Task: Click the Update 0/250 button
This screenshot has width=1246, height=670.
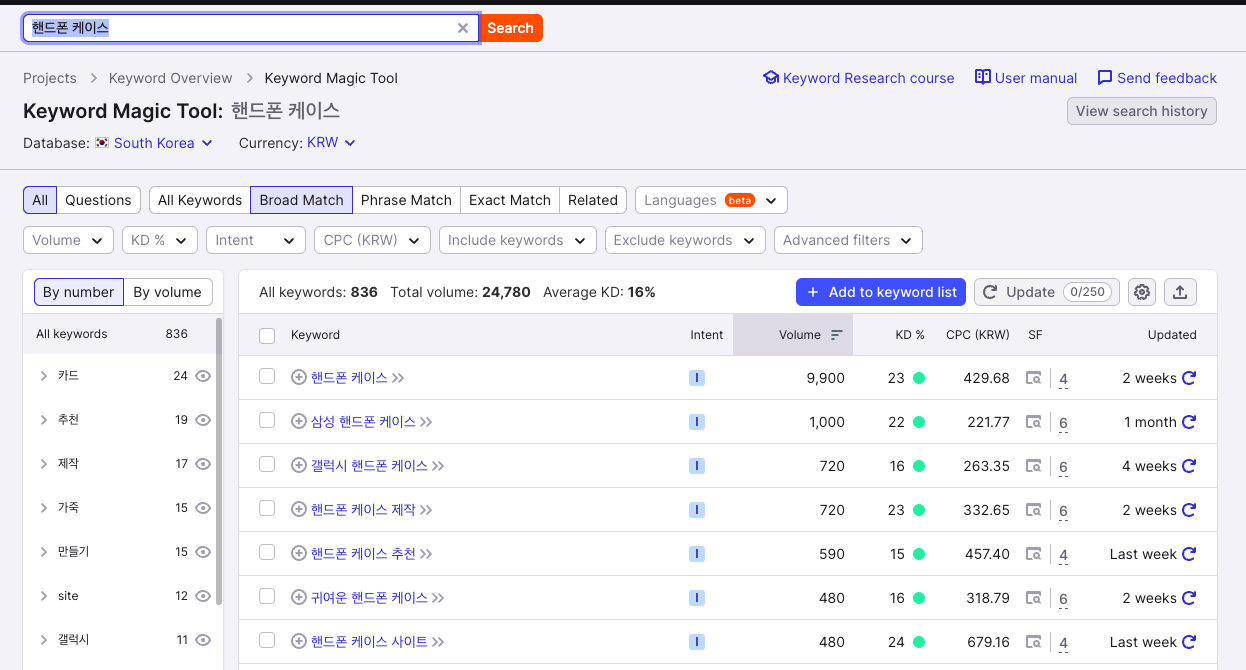Action: point(1047,292)
